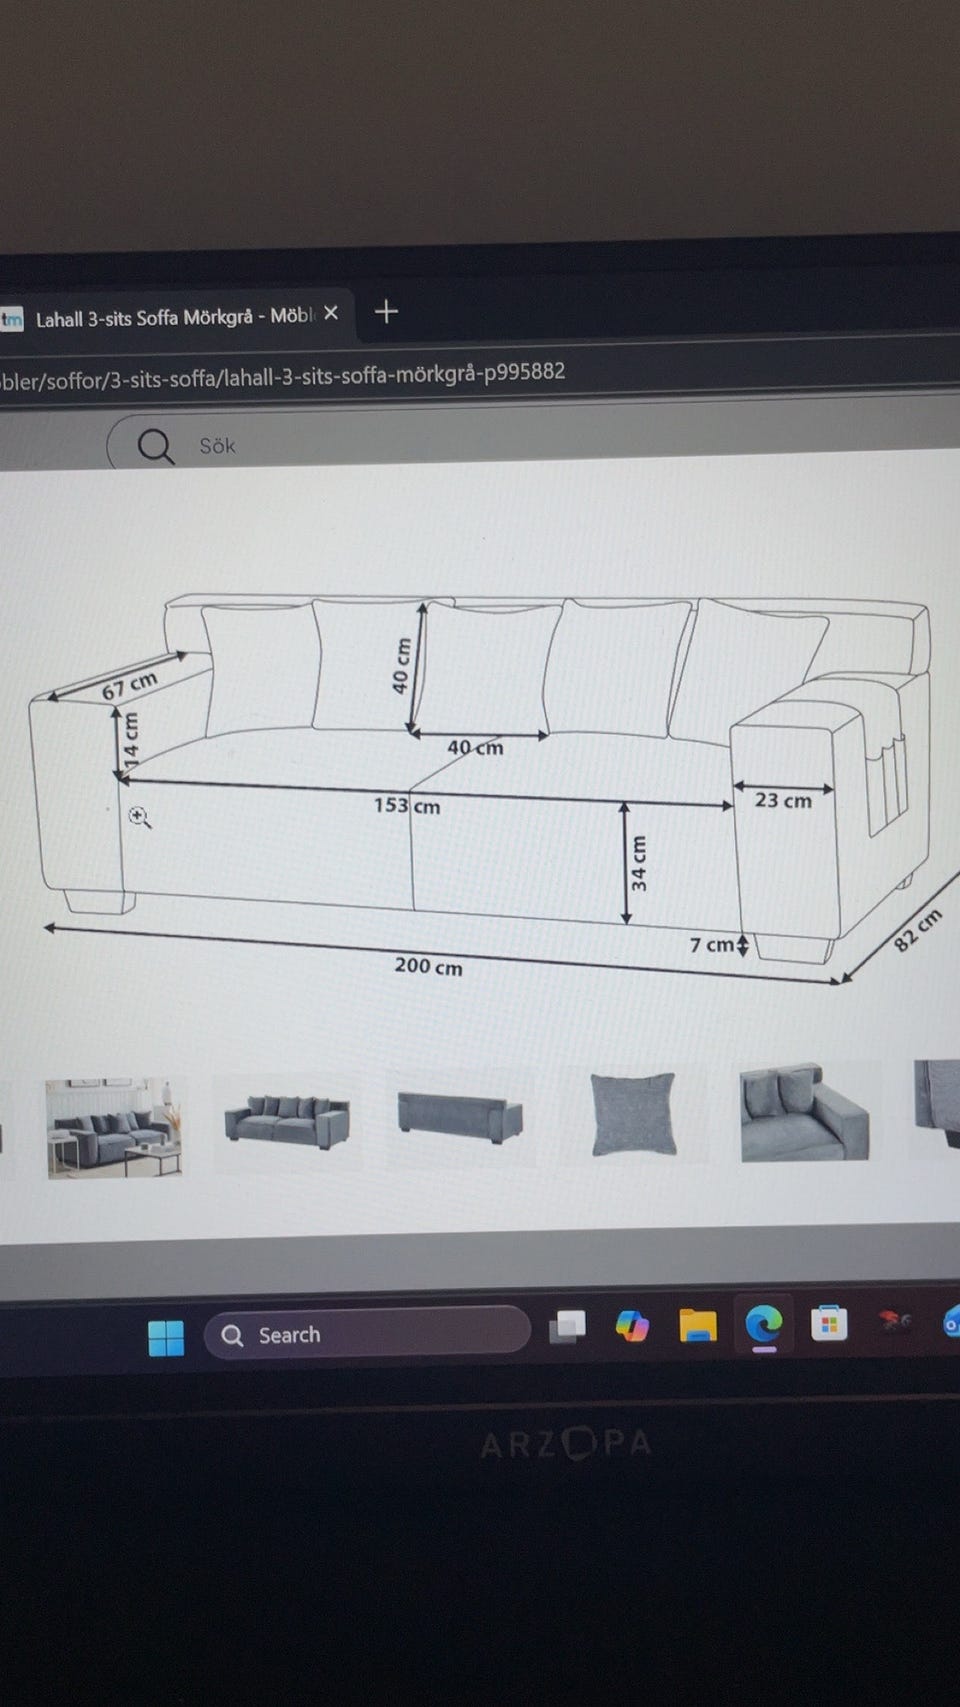
Task: Select the partially visible last thumbnail
Action: tap(937, 1103)
